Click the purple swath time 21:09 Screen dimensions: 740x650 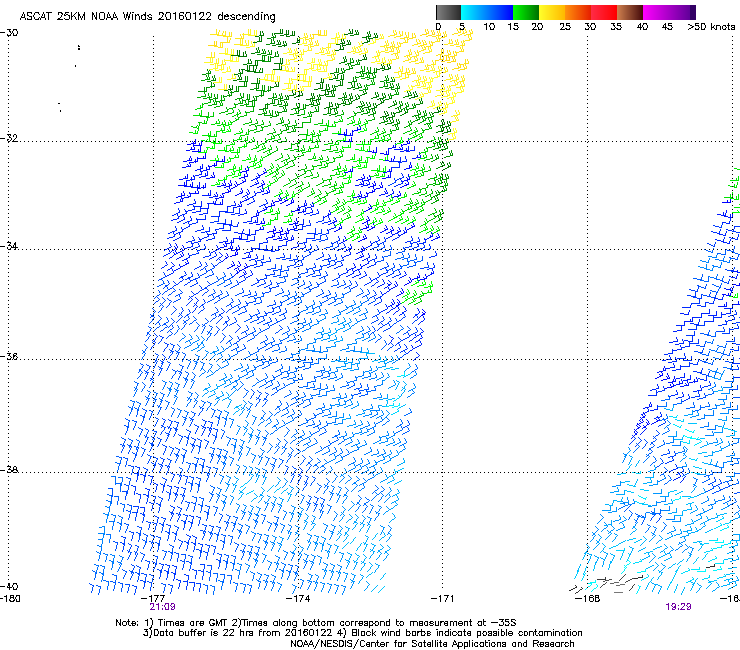tap(162, 607)
